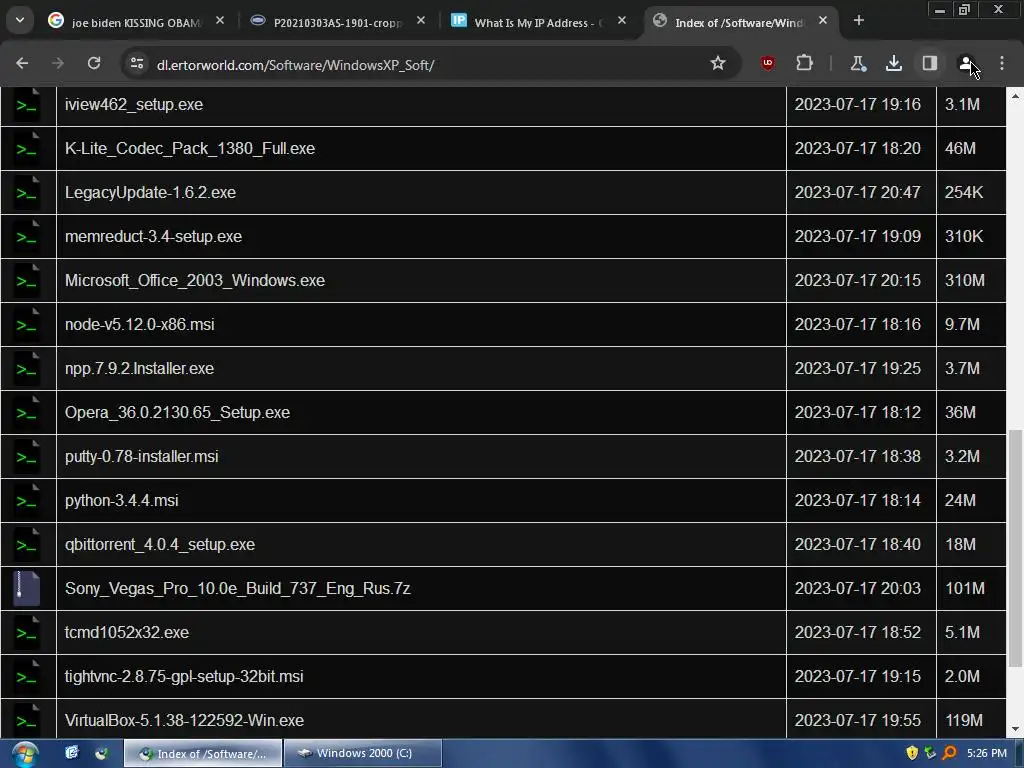Click the file icon beside node-v5.12.0-x86.msi

(x=27, y=325)
